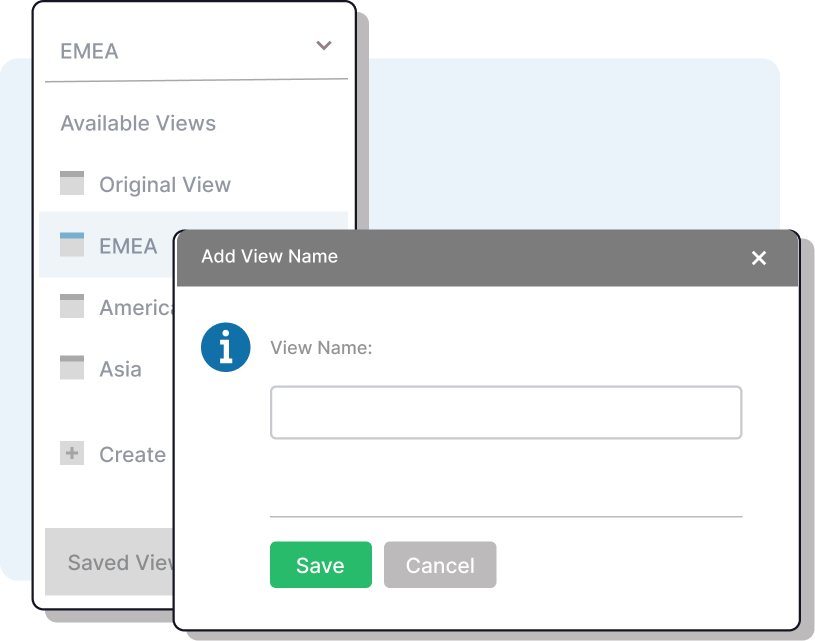
Task: Expand the EMEA dropdown chevron
Action: 323,46
